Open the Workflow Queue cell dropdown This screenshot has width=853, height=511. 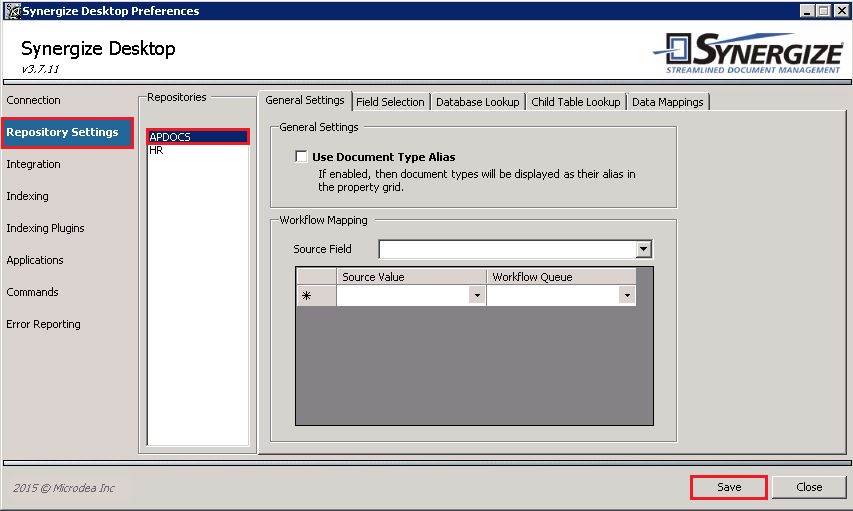(627, 295)
